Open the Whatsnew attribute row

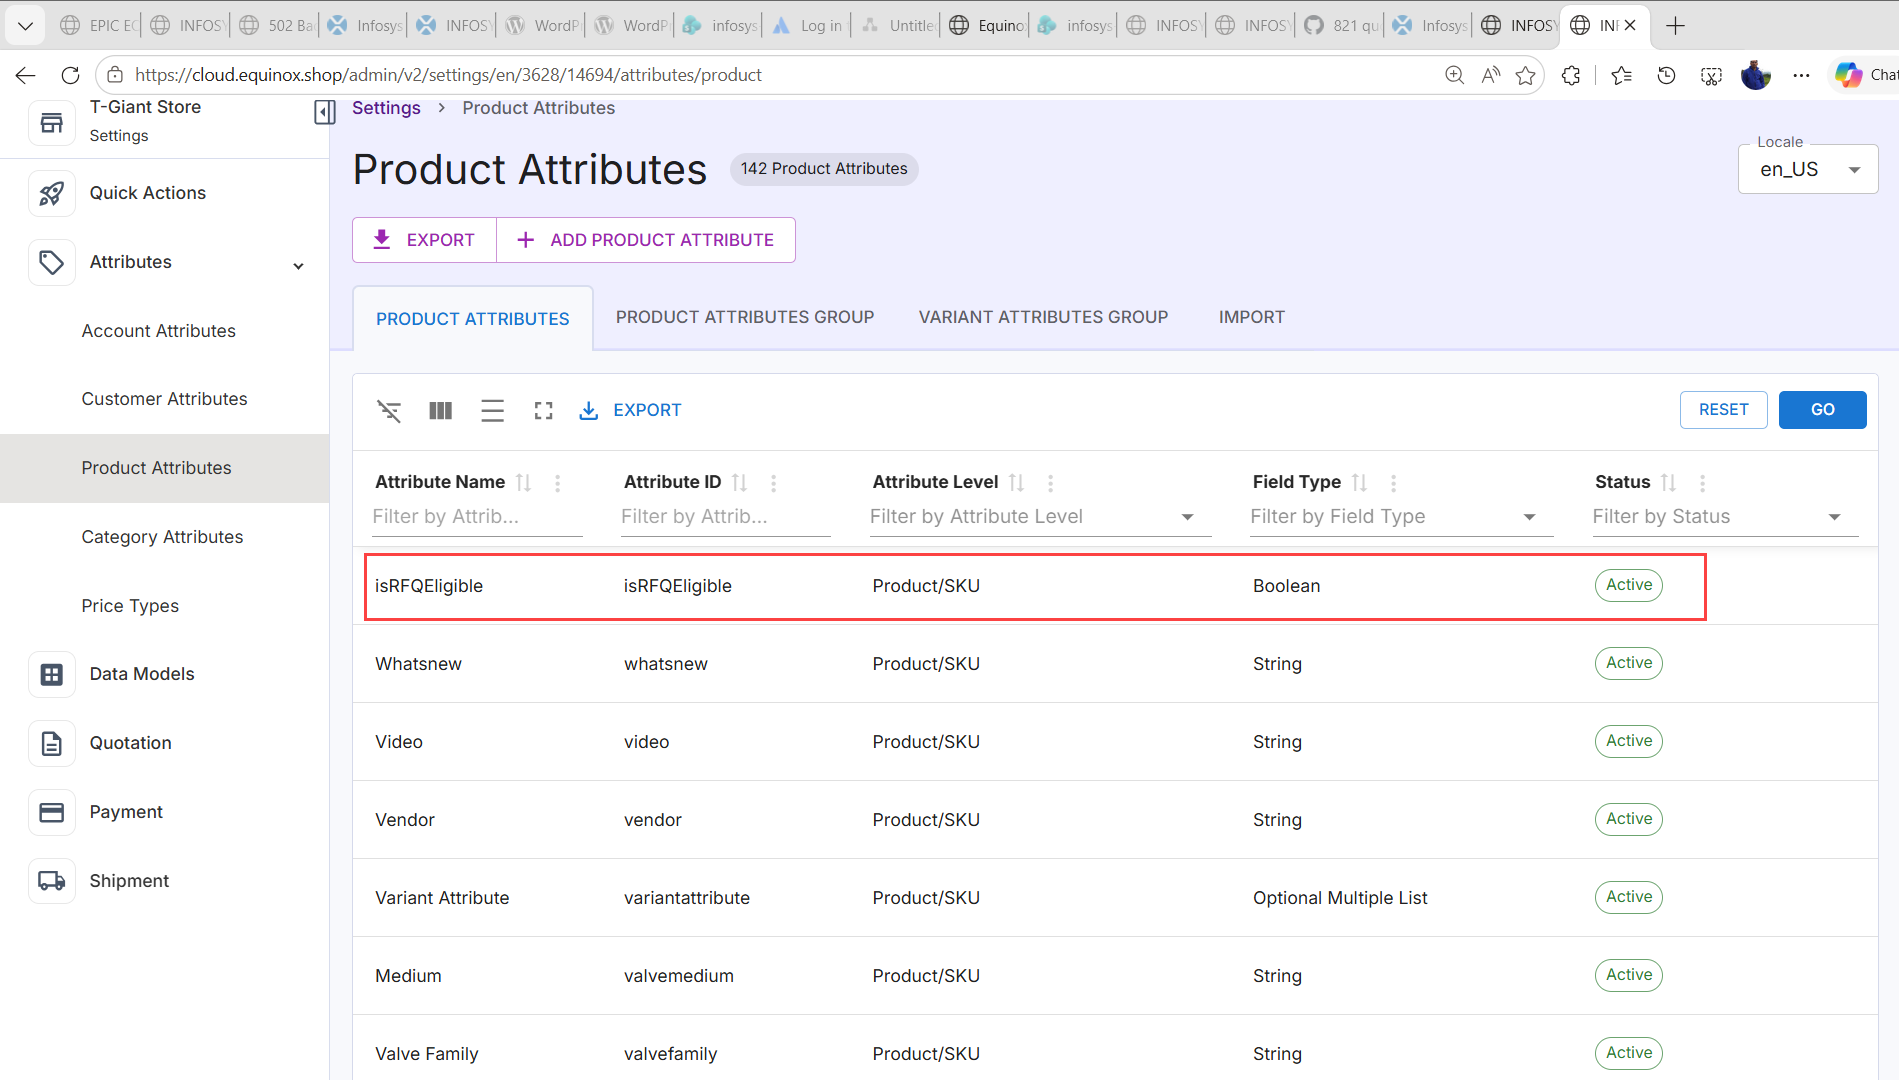pyautogui.click(x=1115, y=664)
